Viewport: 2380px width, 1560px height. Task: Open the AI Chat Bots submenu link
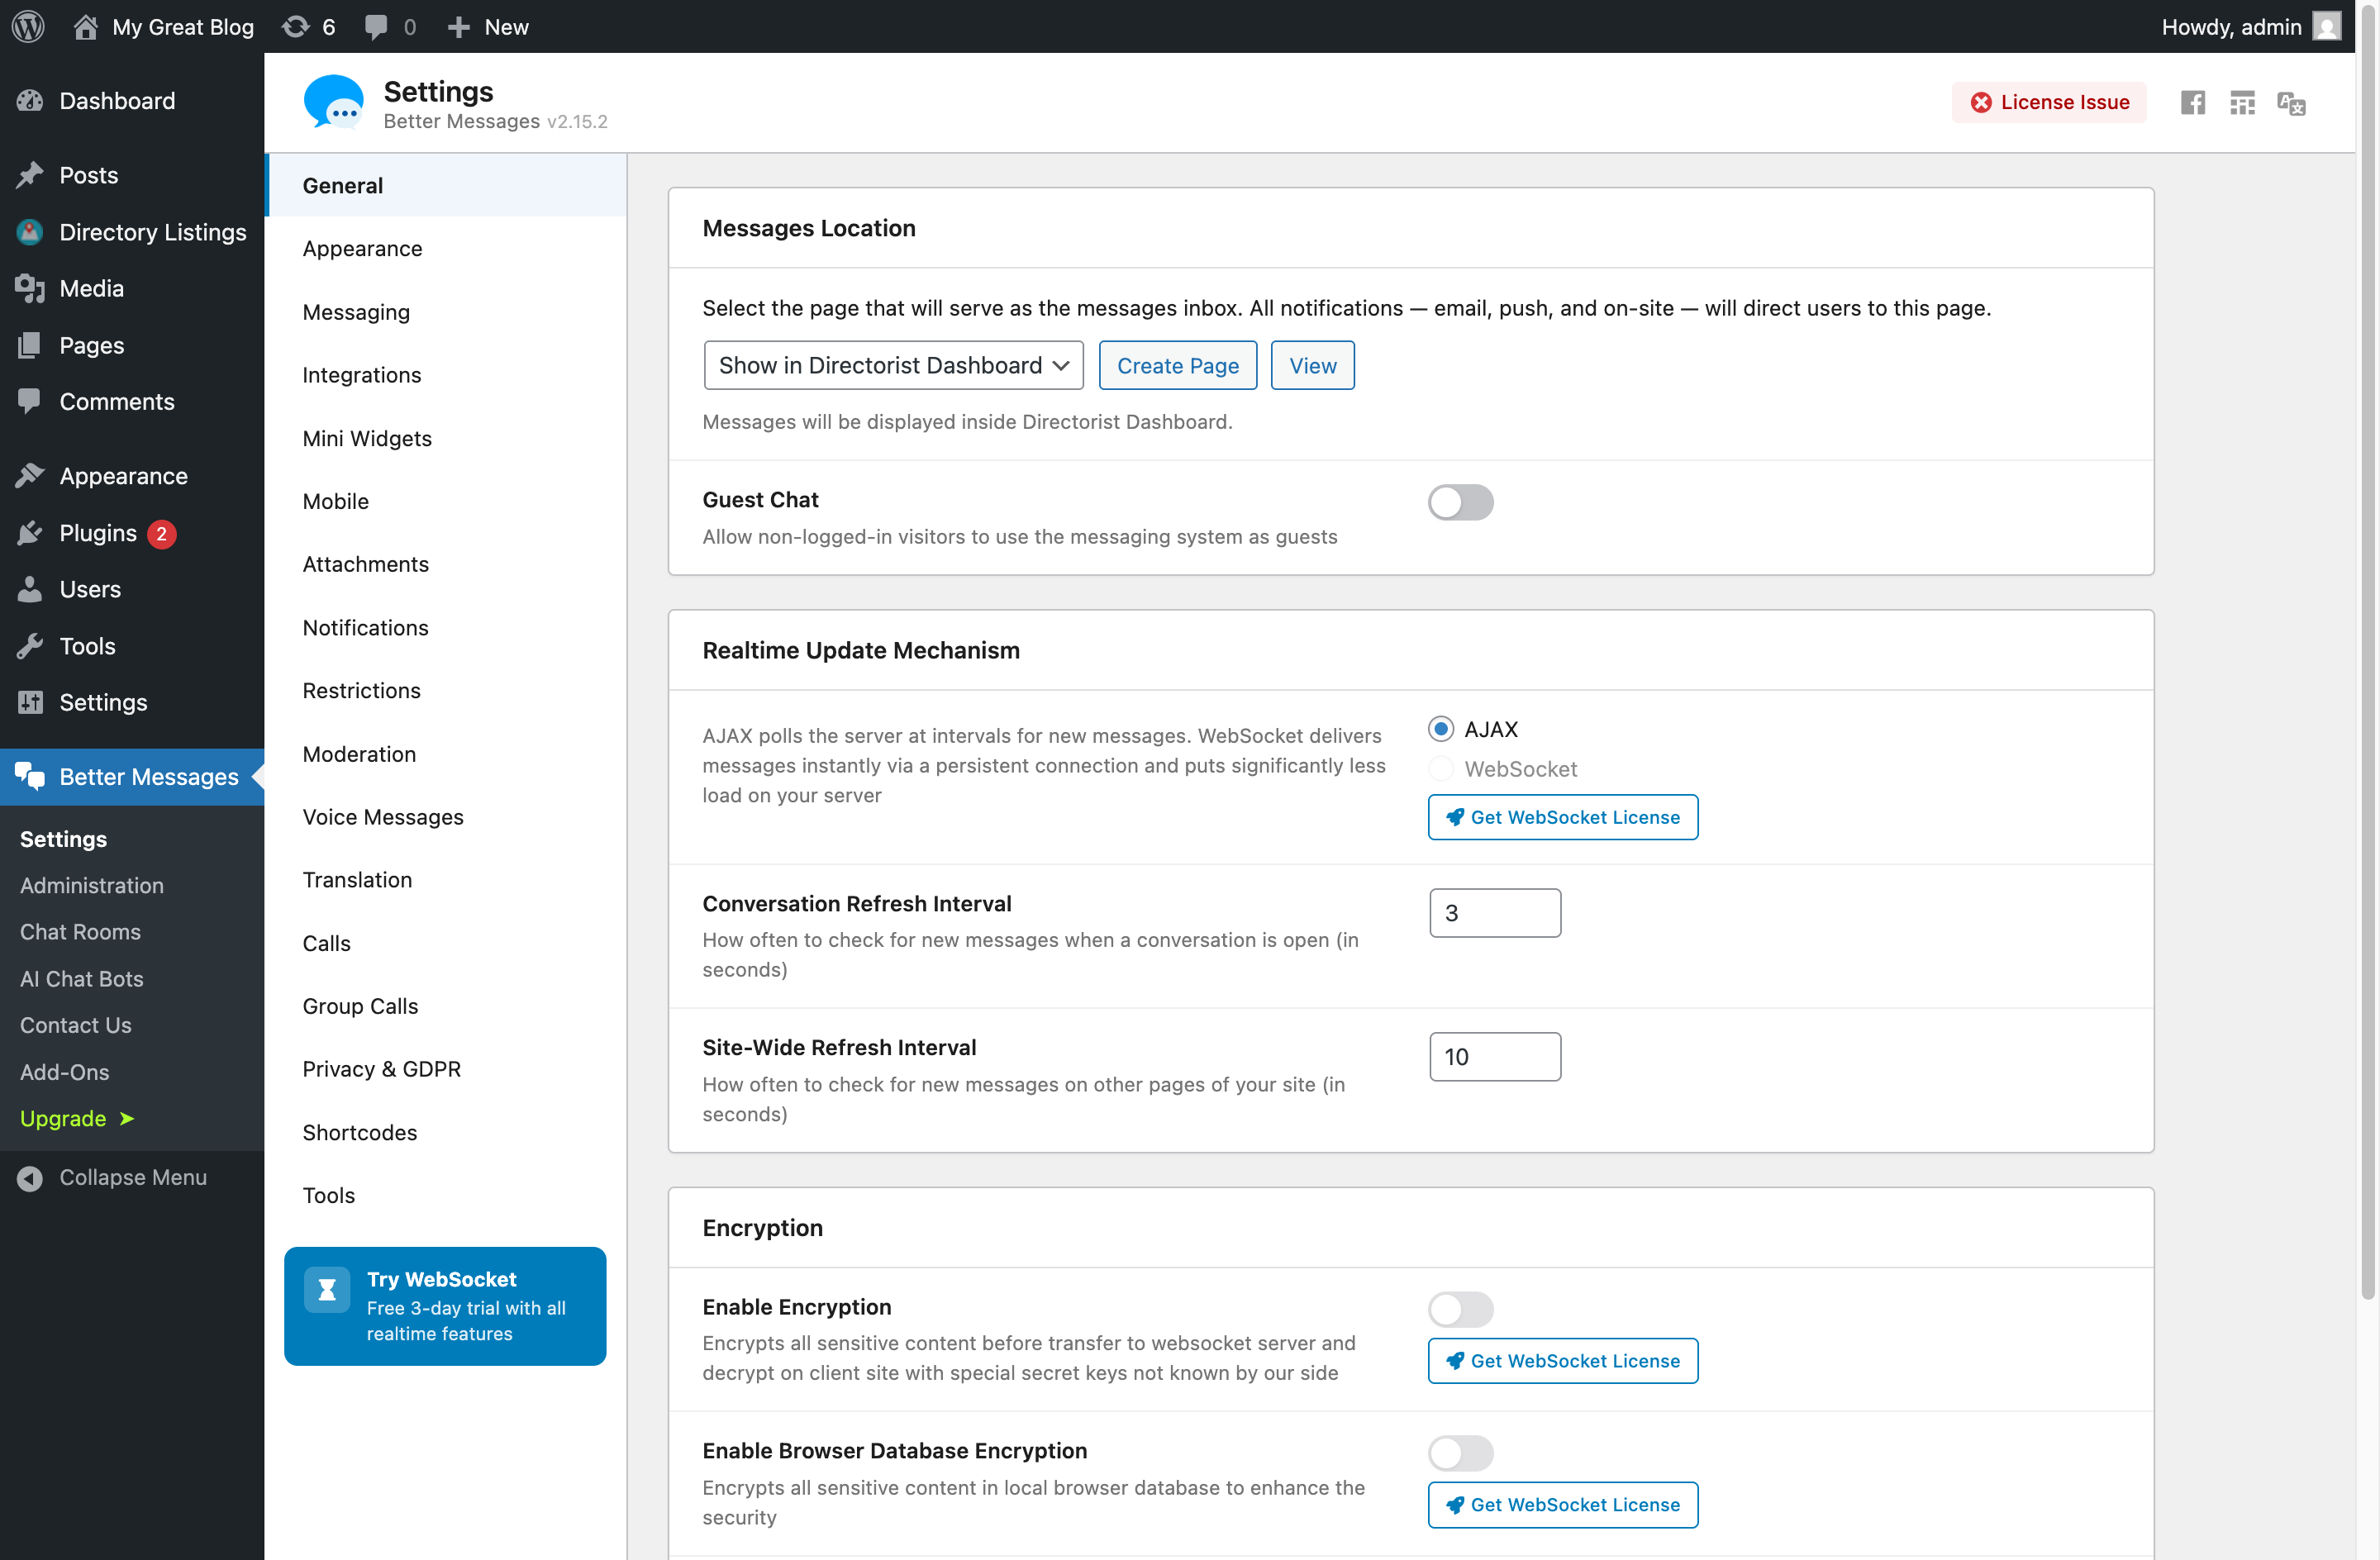click(x=82, y=979)
